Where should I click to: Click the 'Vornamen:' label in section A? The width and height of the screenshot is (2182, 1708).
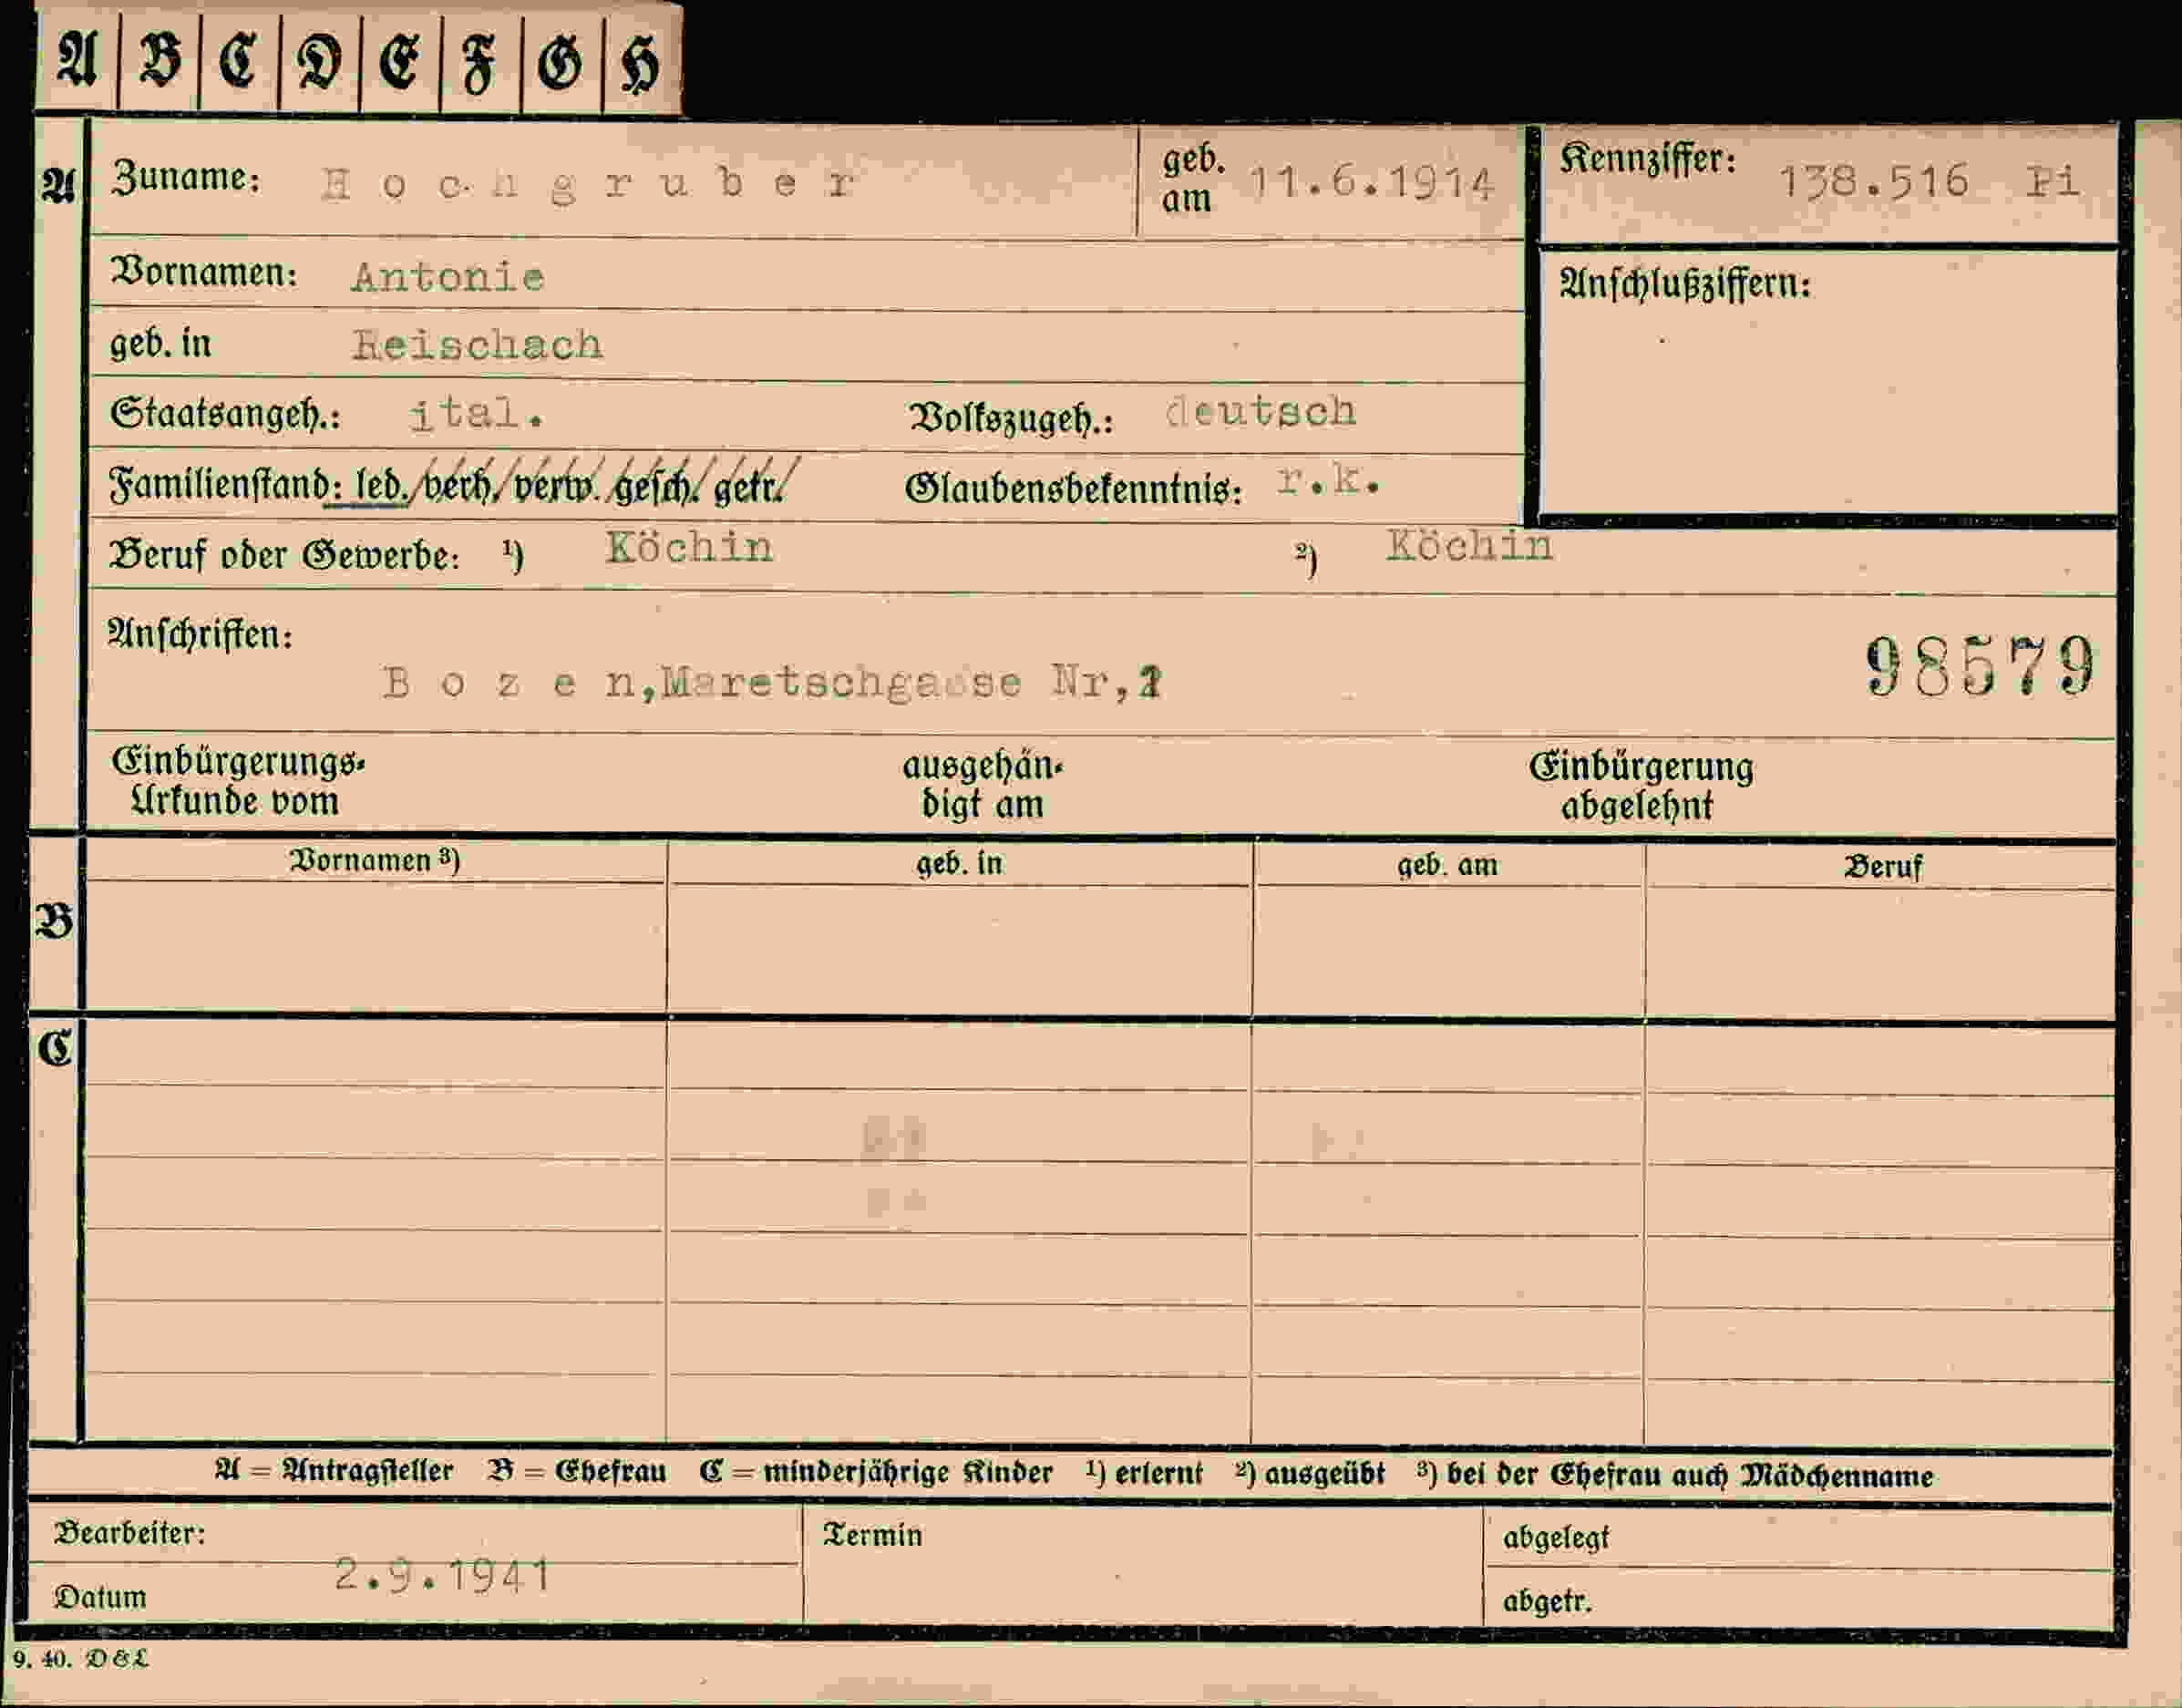click(204, 272)
